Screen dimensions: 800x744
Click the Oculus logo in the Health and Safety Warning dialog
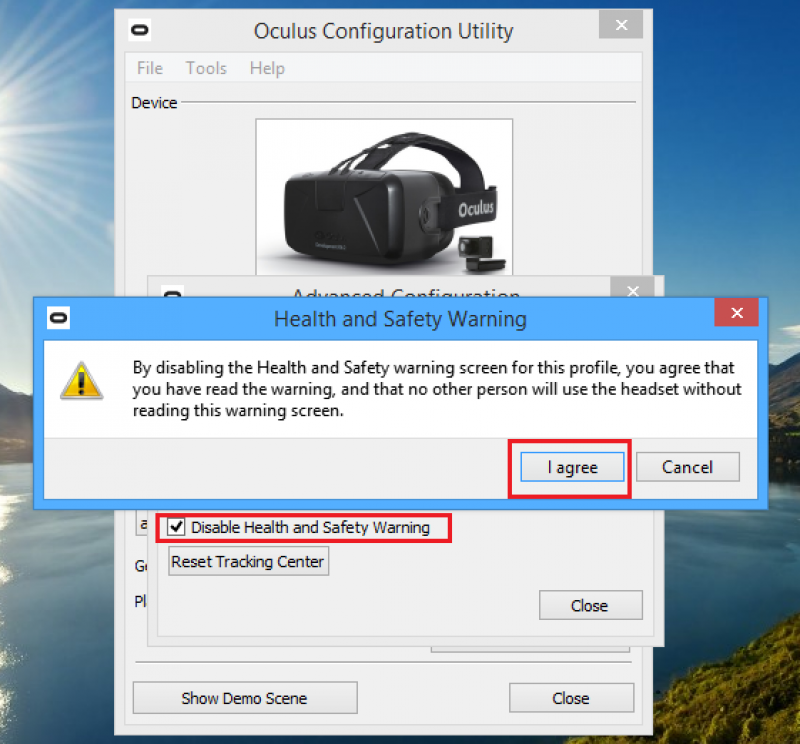tap(59, 318)
